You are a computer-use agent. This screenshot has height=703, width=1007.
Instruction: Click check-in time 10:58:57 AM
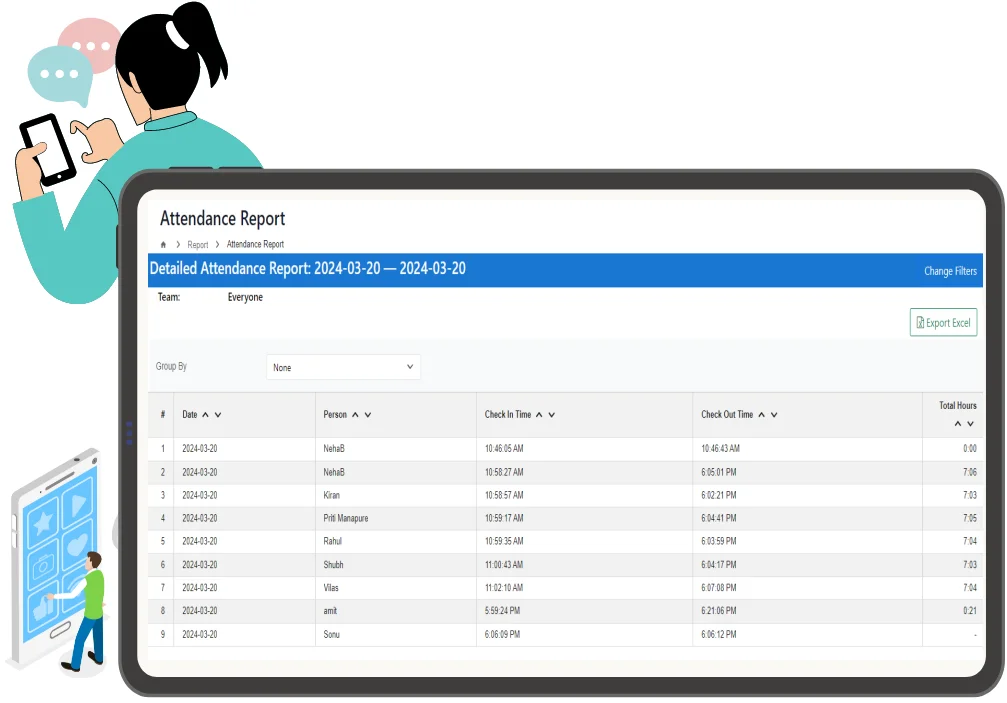(504, 495)
